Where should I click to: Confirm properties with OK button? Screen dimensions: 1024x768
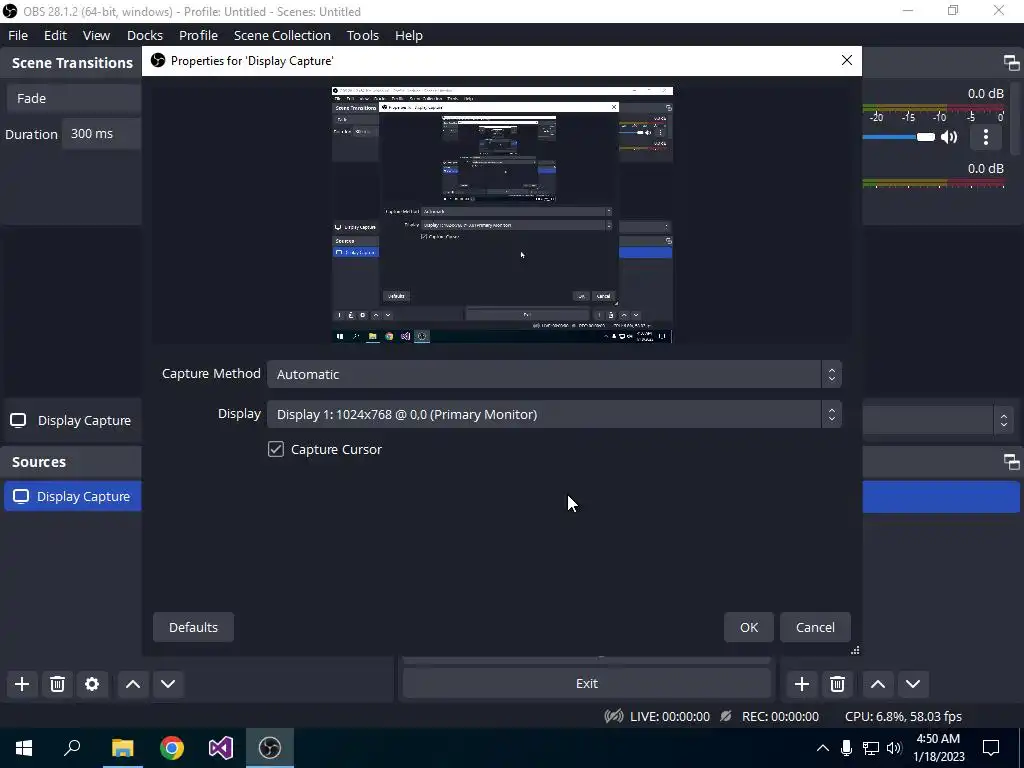pyautogui.click(x=748, y=627)
